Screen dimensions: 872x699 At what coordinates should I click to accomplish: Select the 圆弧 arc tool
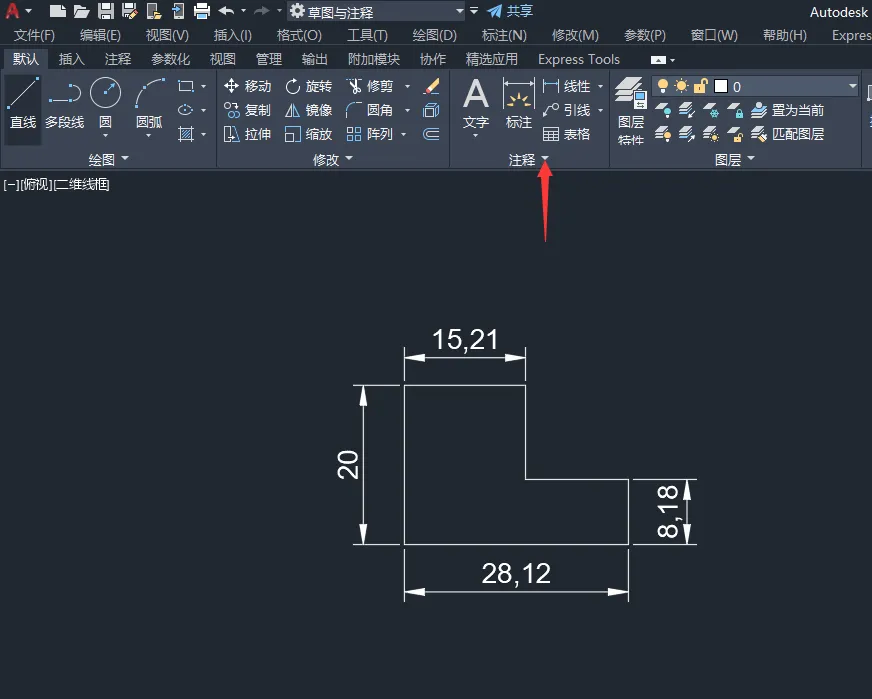(150, 103)
